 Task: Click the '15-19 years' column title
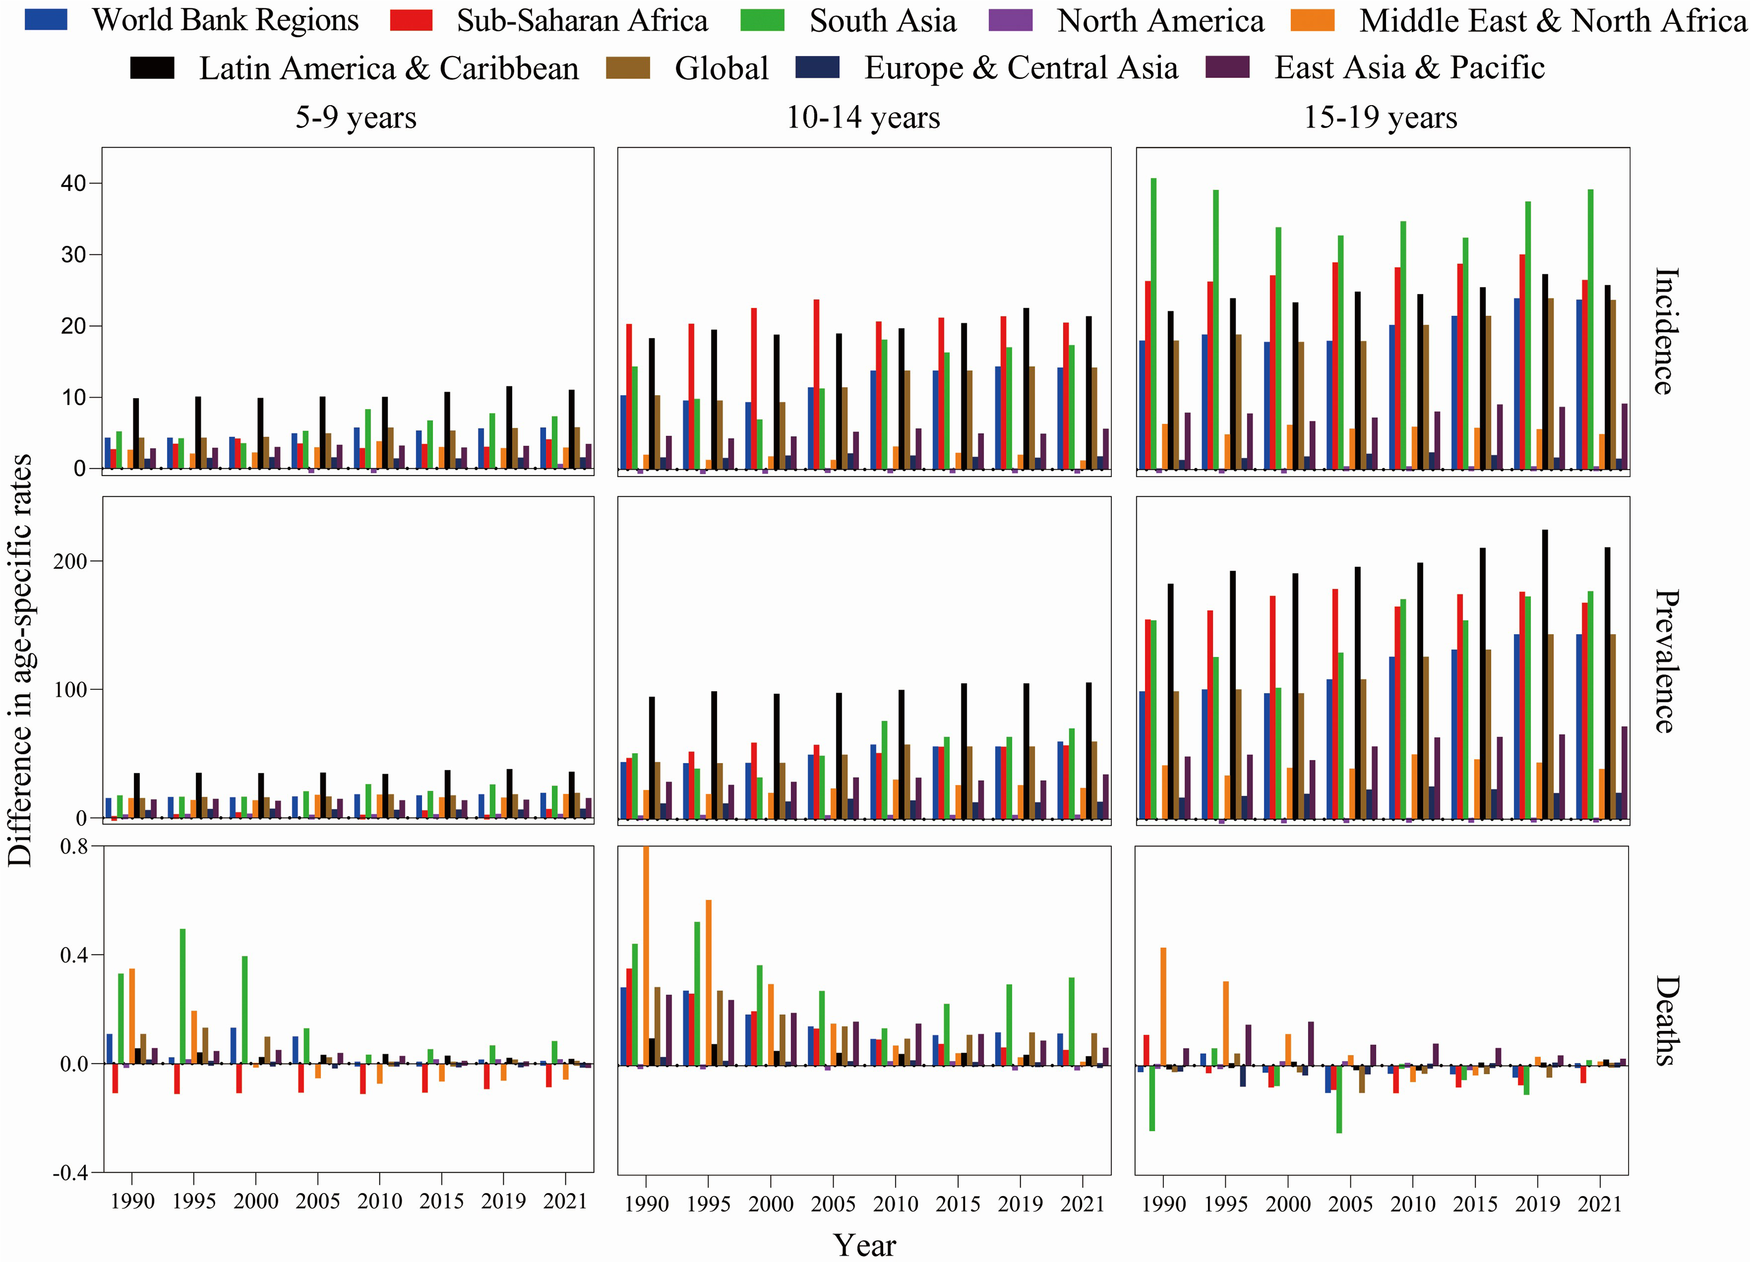click(1380, 118)
